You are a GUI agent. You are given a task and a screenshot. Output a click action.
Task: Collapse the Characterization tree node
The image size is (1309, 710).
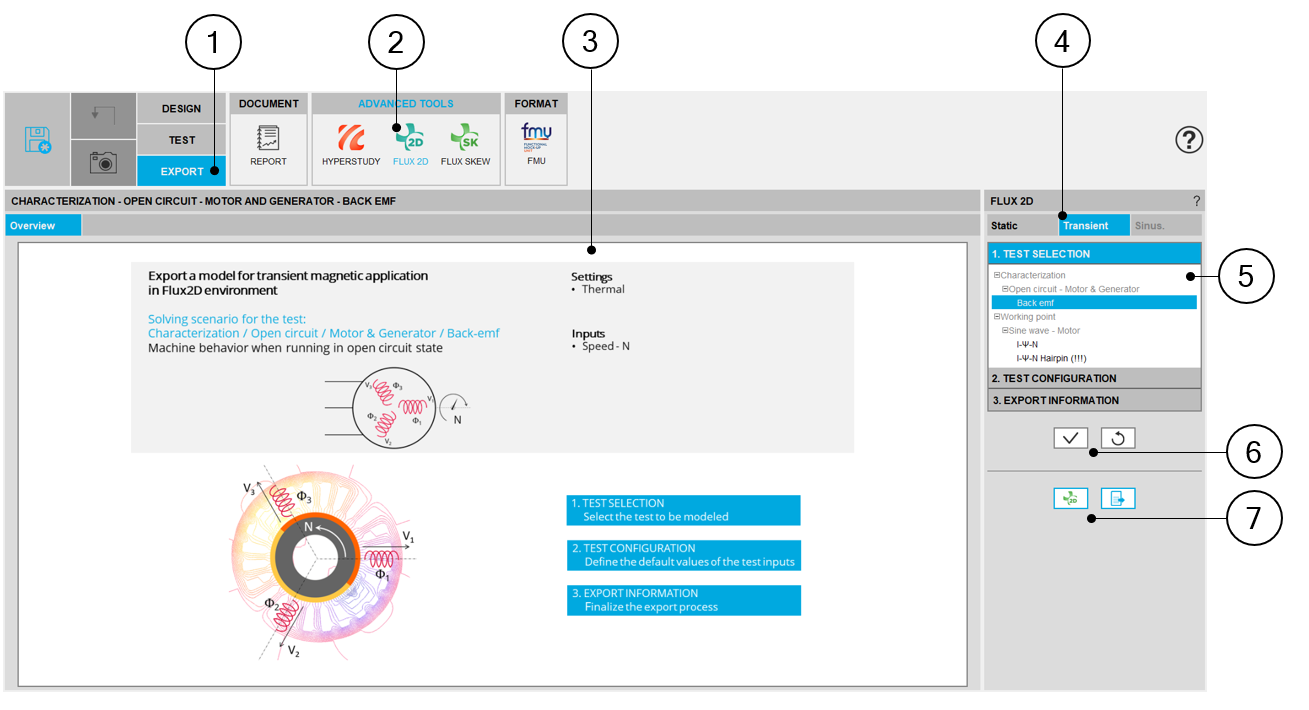997,275
